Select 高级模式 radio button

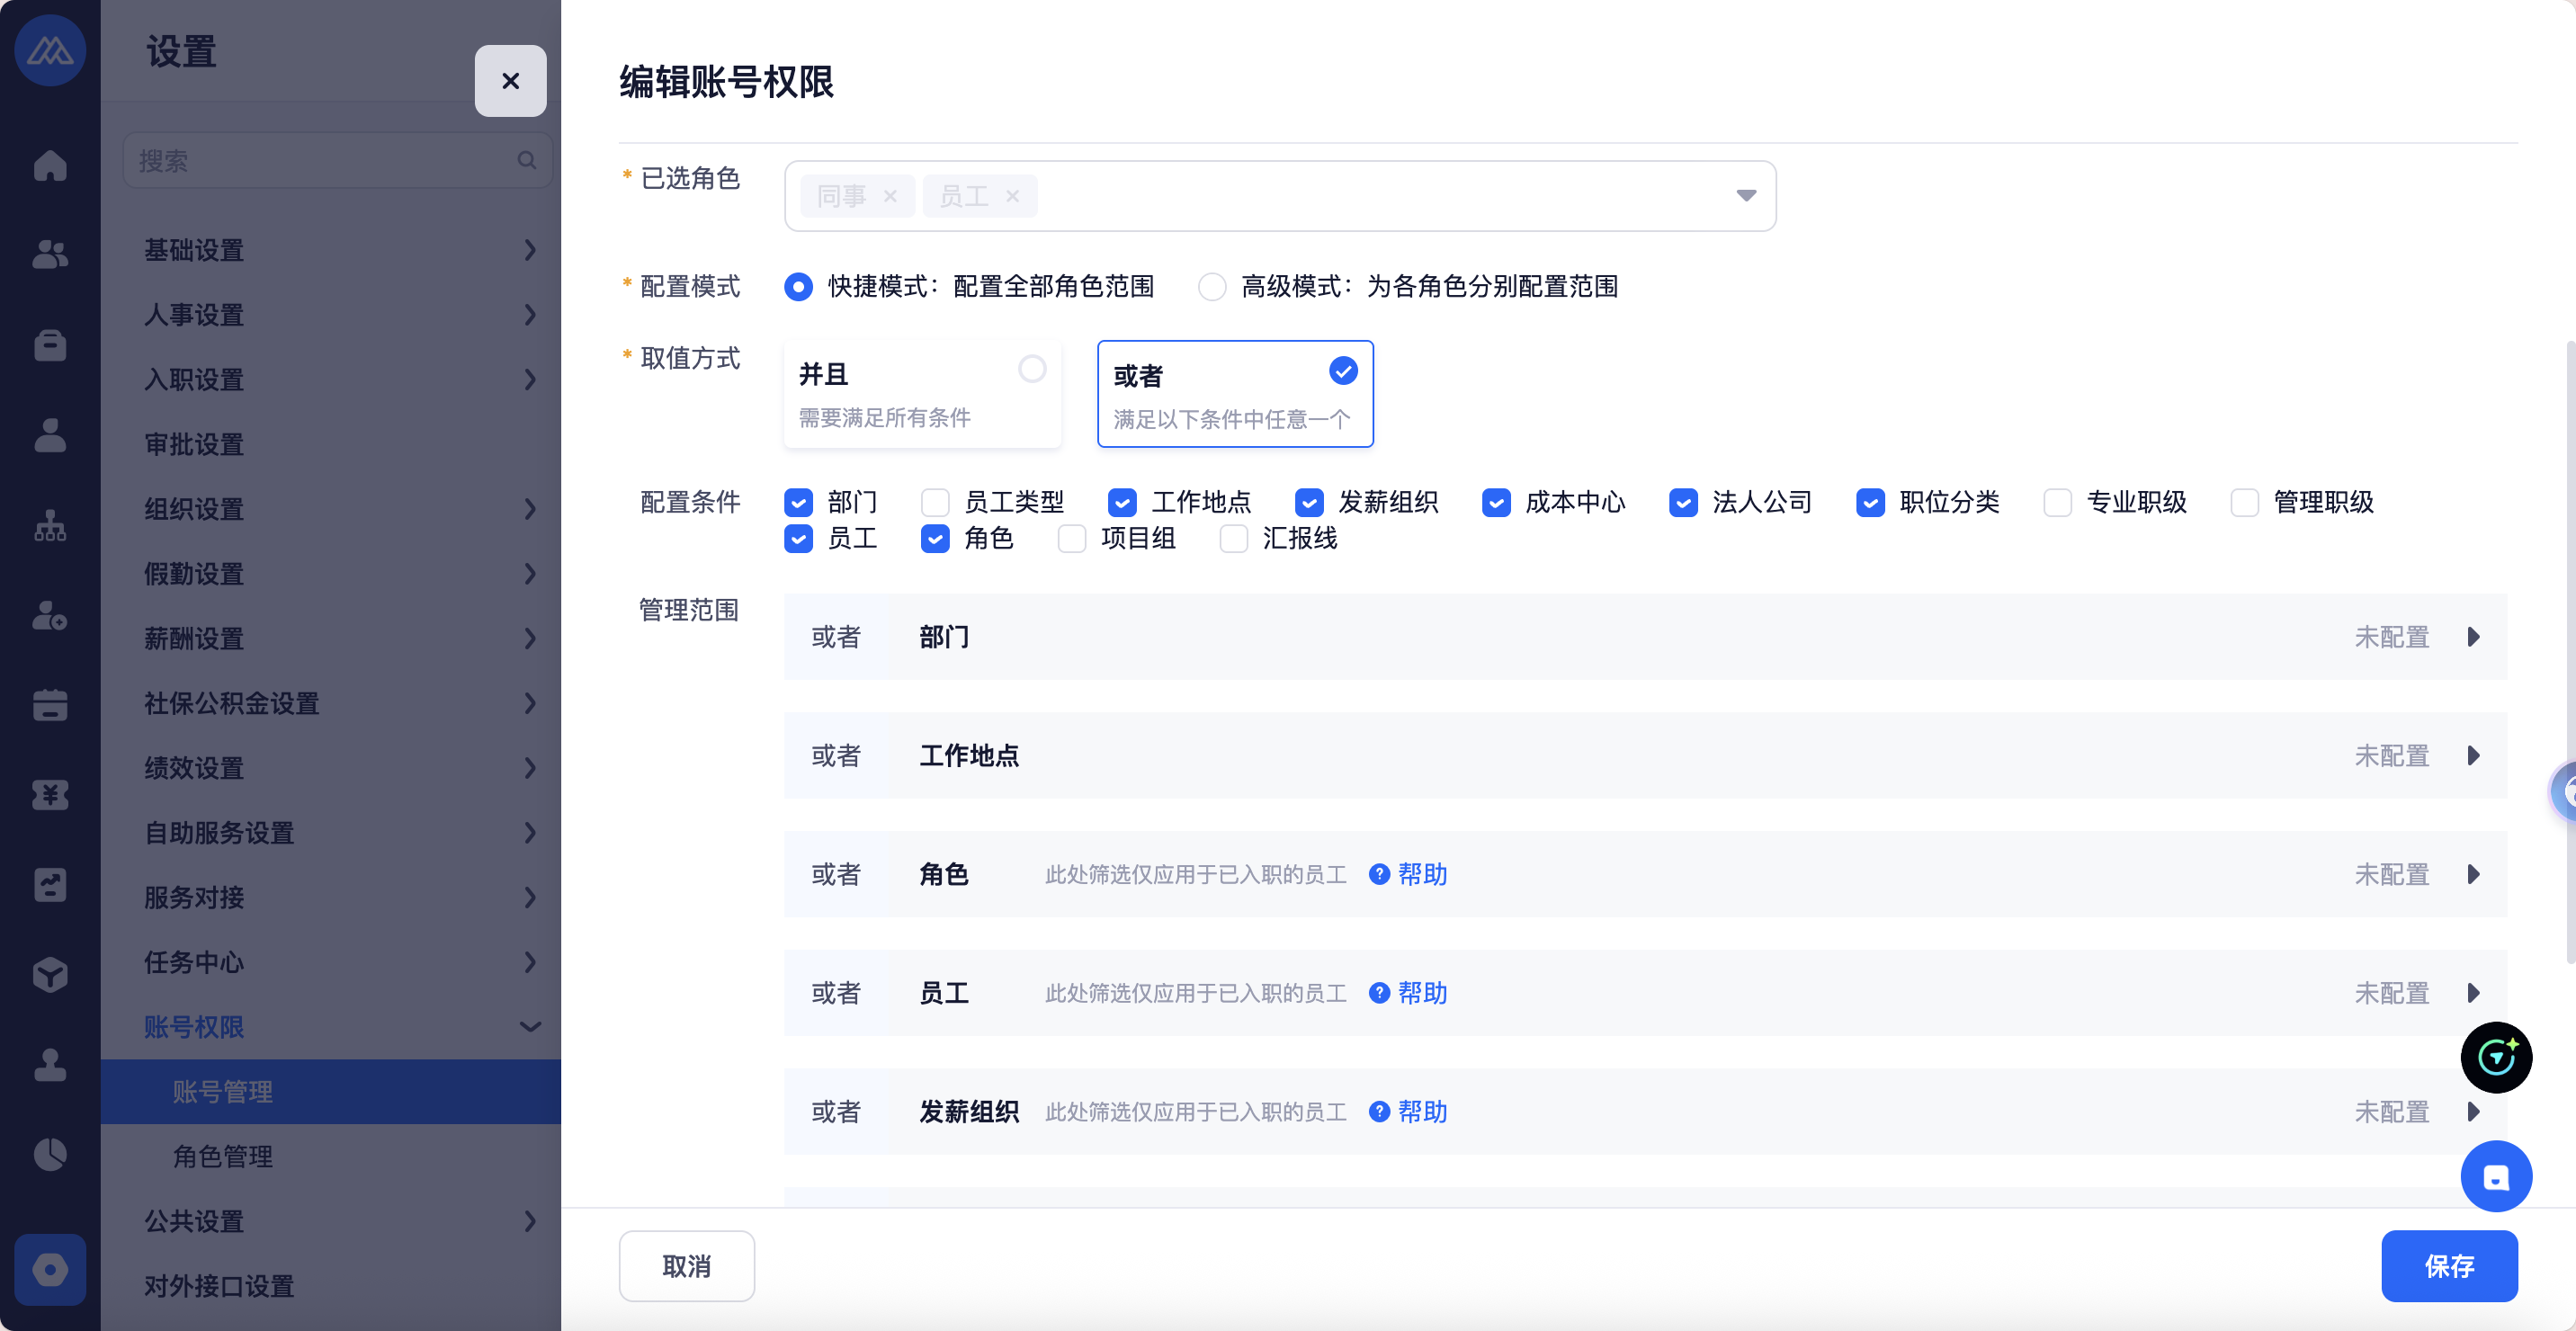[1212, 287]
